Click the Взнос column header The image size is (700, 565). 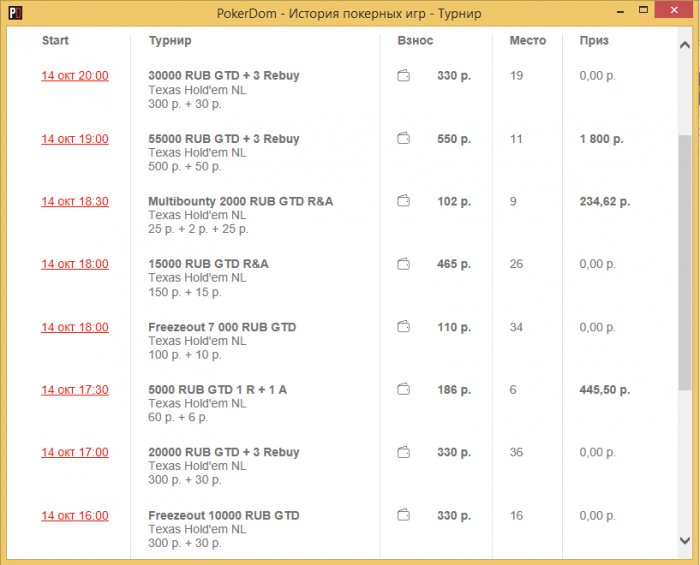pos(415,41)
